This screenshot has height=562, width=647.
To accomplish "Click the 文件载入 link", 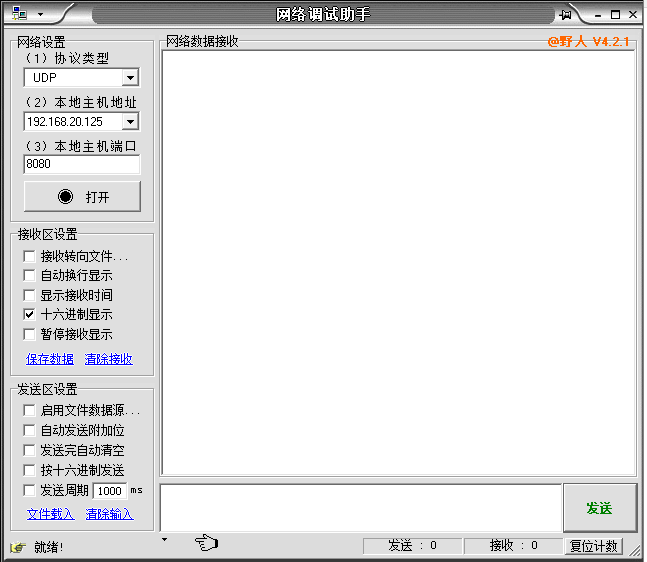I will point(51,514).
